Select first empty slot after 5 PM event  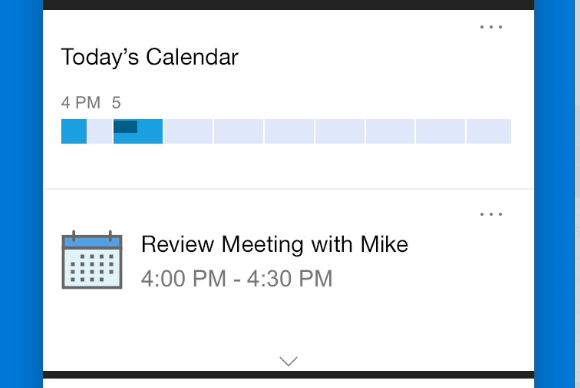click(188, 131)
